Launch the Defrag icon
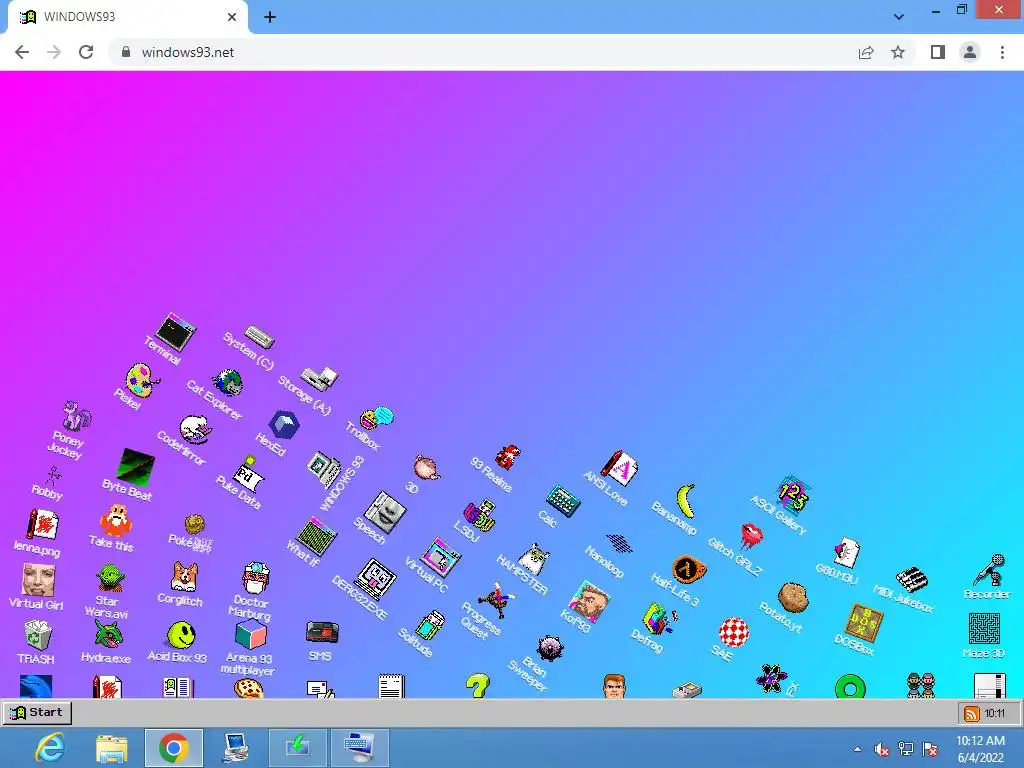 (660, 618)
